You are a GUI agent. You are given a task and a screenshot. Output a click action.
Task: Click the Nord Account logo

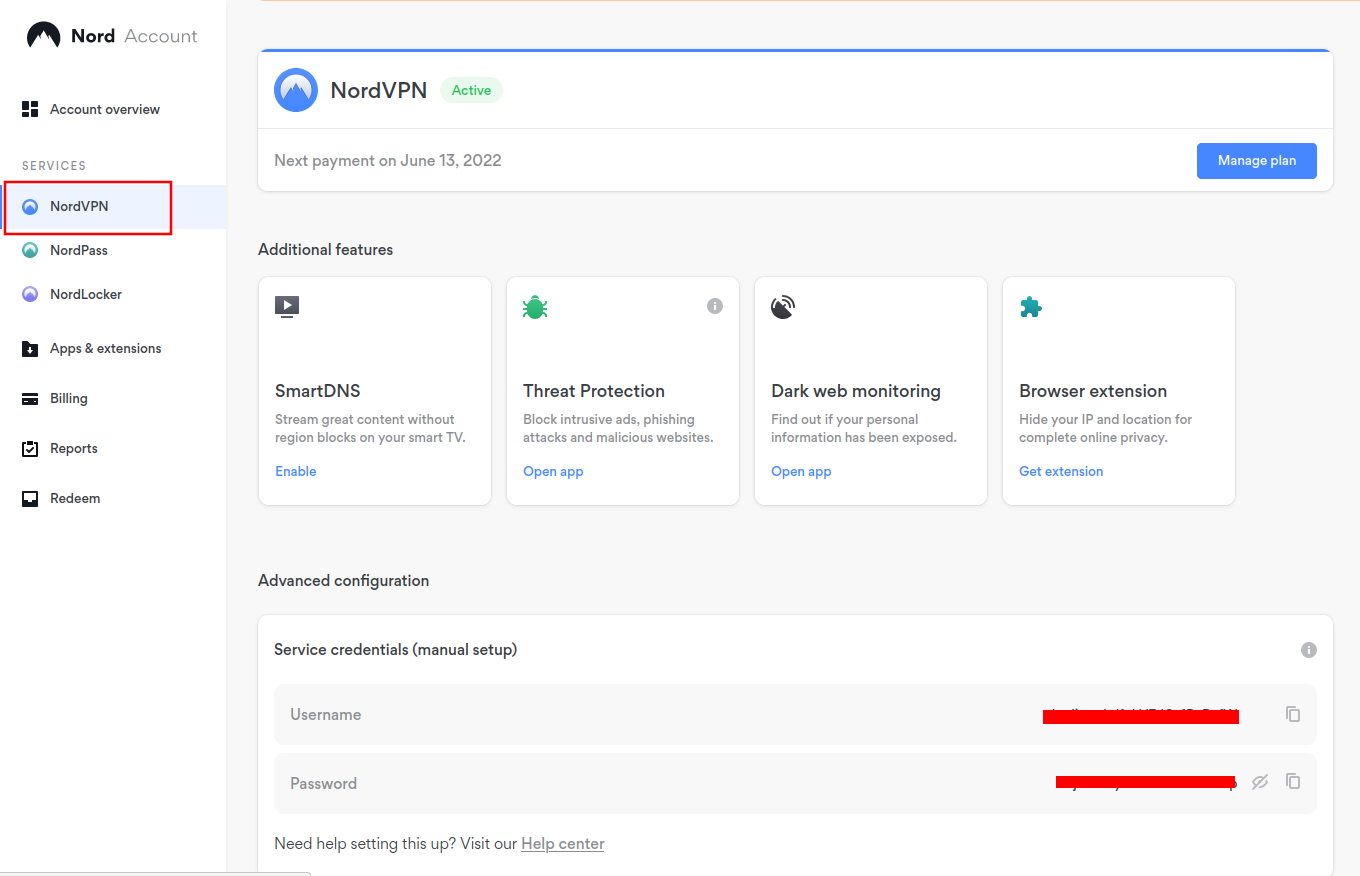tap(111, 36)
